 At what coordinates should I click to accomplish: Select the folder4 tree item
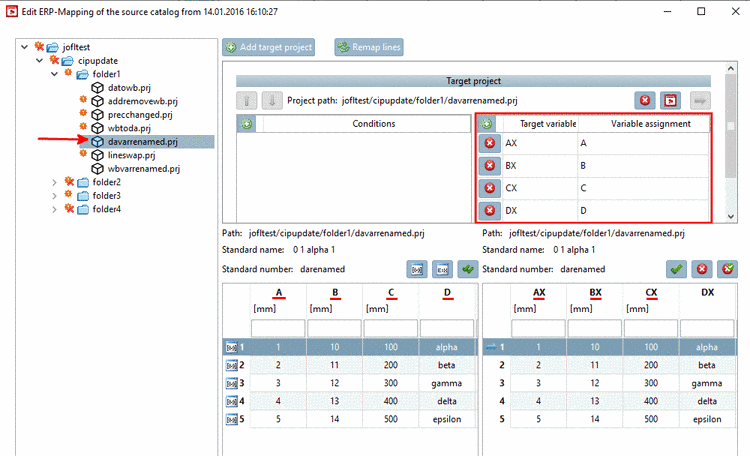107,209
